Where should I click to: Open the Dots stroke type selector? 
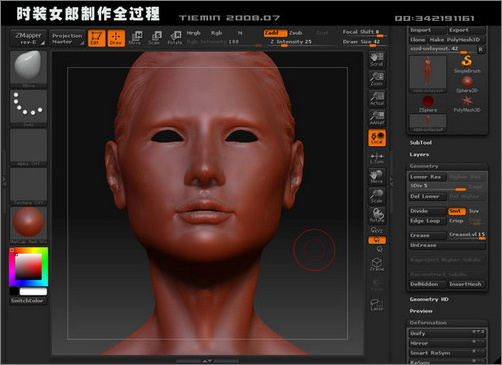28,108
